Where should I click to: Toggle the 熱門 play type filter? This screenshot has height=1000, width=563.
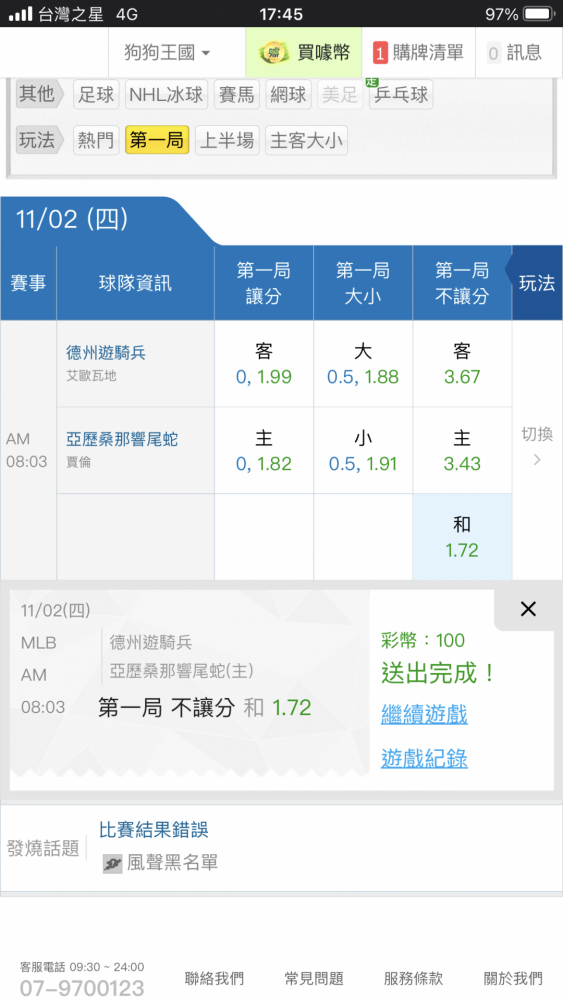tap(96, 140)
